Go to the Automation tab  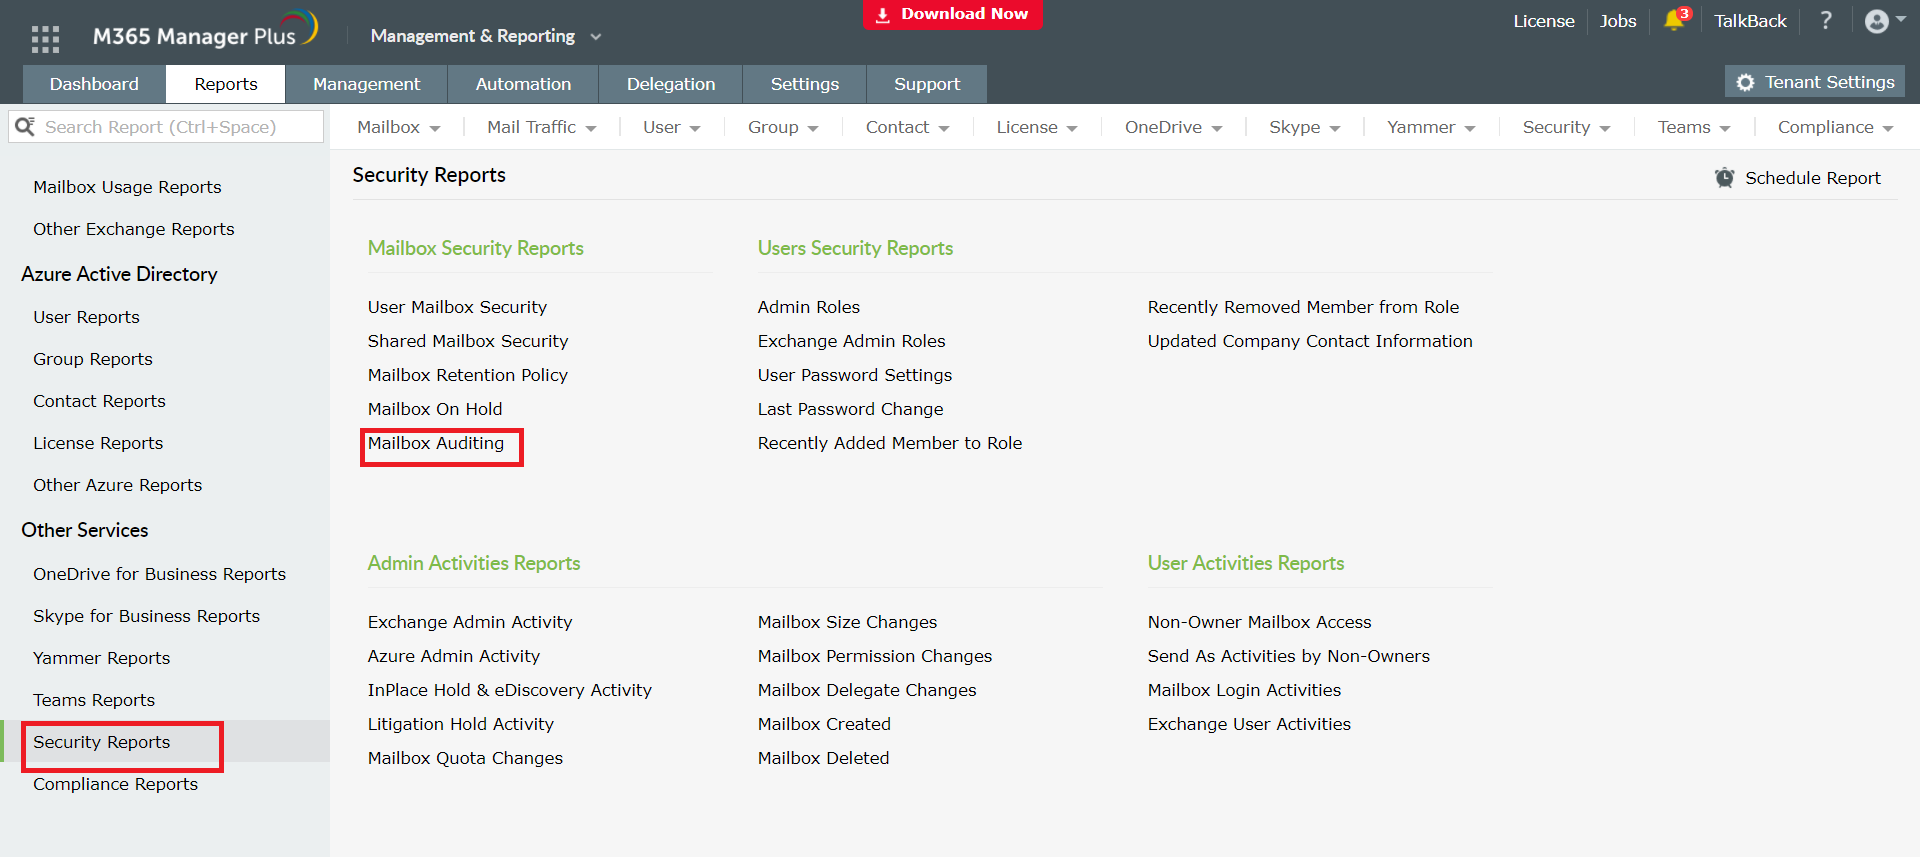click(x=523, y=84)
